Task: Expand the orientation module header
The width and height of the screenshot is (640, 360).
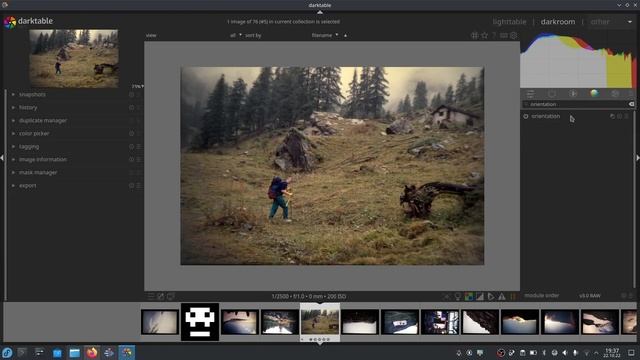Action: tap(545, 116)
